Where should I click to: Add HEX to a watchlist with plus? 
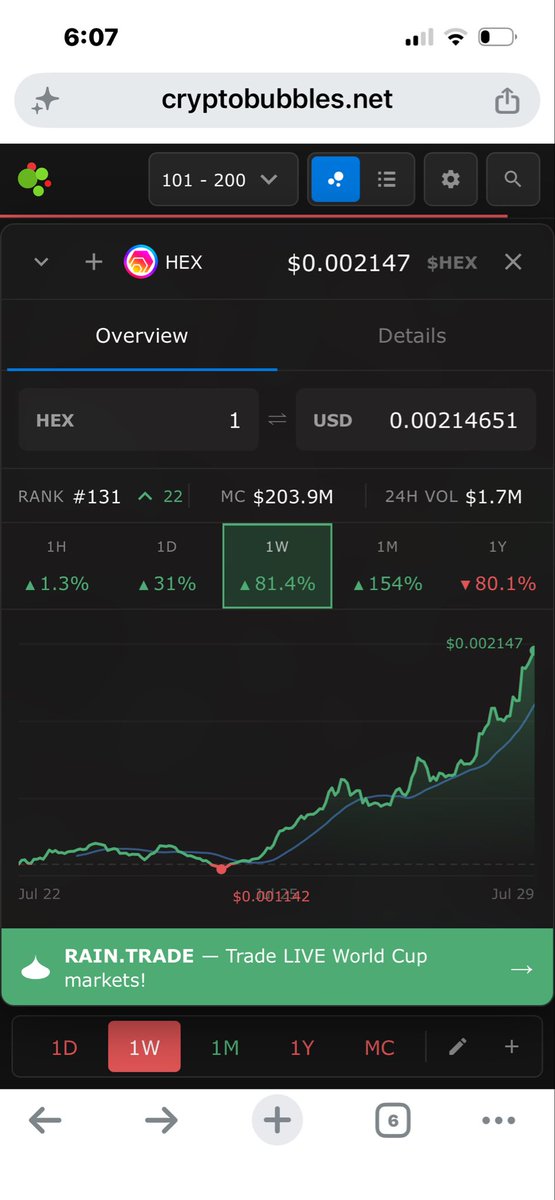click(x=94, y=262)
